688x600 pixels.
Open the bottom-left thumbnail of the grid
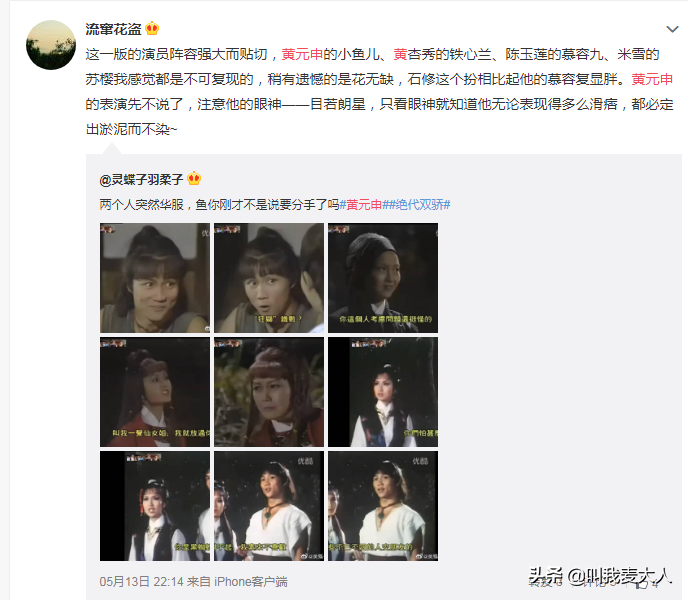coord(155,506)
